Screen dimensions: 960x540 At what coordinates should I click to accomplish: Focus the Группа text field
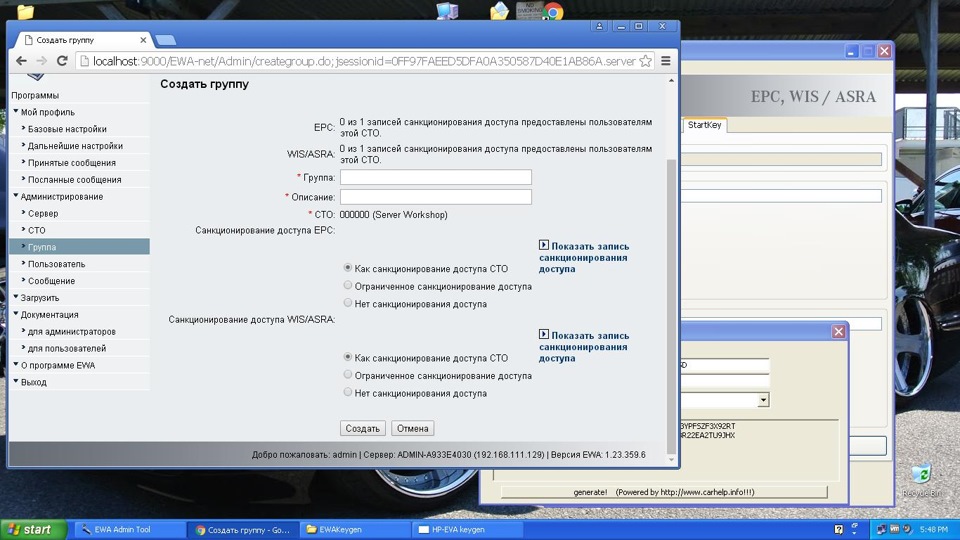click(435, 178)
